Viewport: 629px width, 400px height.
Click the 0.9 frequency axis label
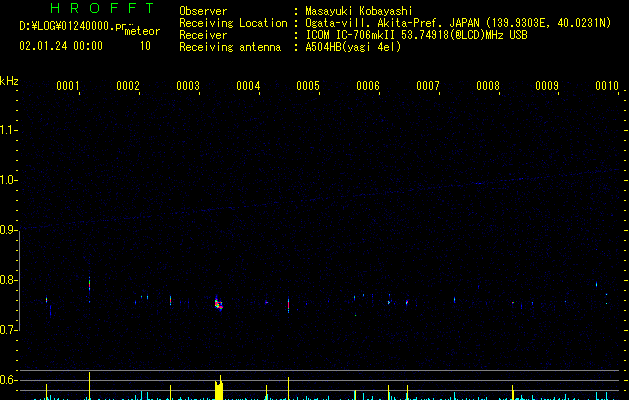tap(8, 230)
